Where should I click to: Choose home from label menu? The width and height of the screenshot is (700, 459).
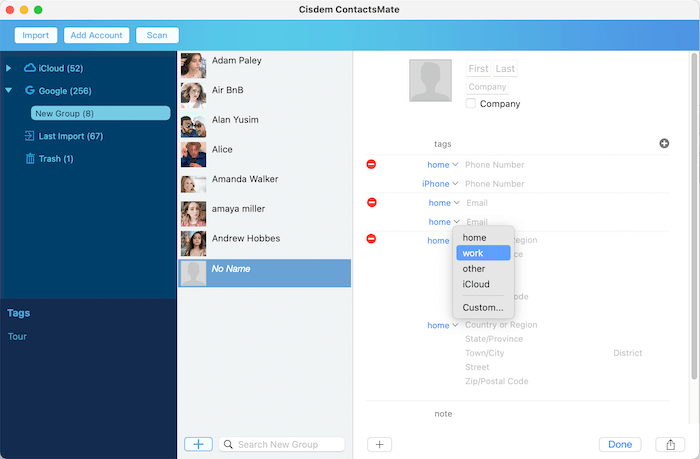pyautogui.click(x=483, y=238)
